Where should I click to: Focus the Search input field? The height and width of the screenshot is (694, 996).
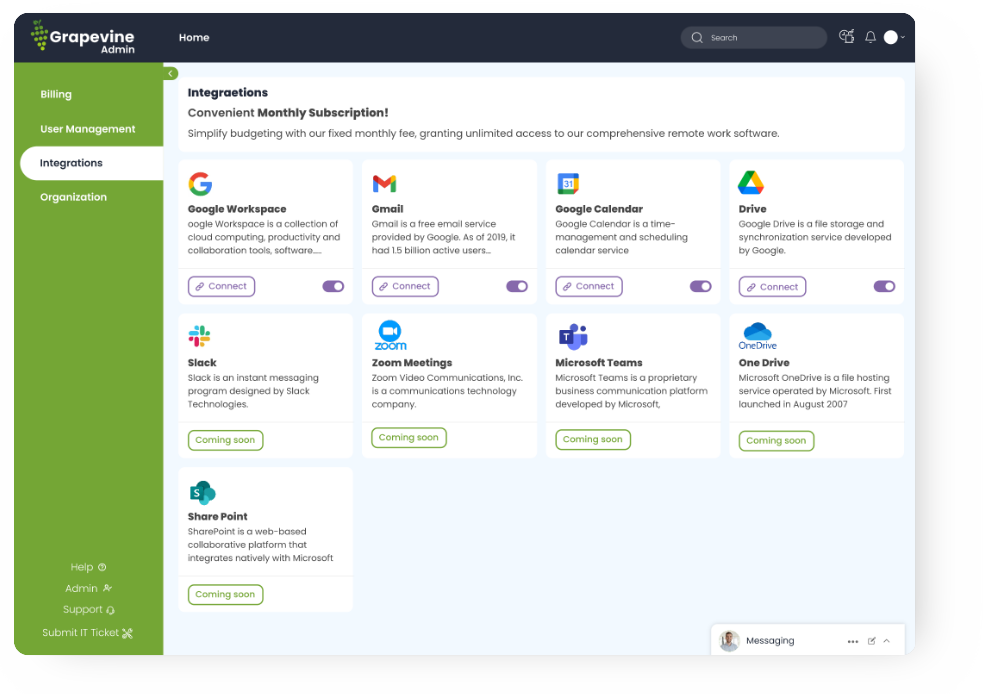pyautogui.click(x=760, y=38)
